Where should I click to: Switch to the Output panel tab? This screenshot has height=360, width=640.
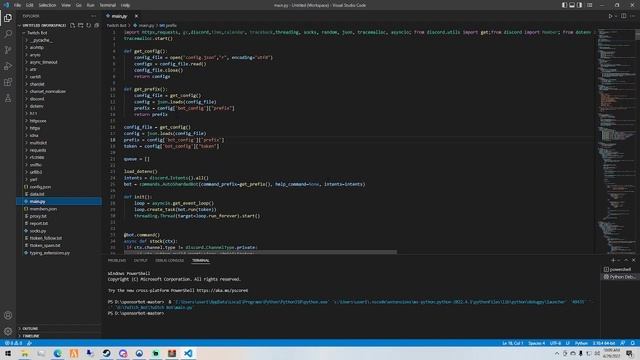[x=140, y=260]
